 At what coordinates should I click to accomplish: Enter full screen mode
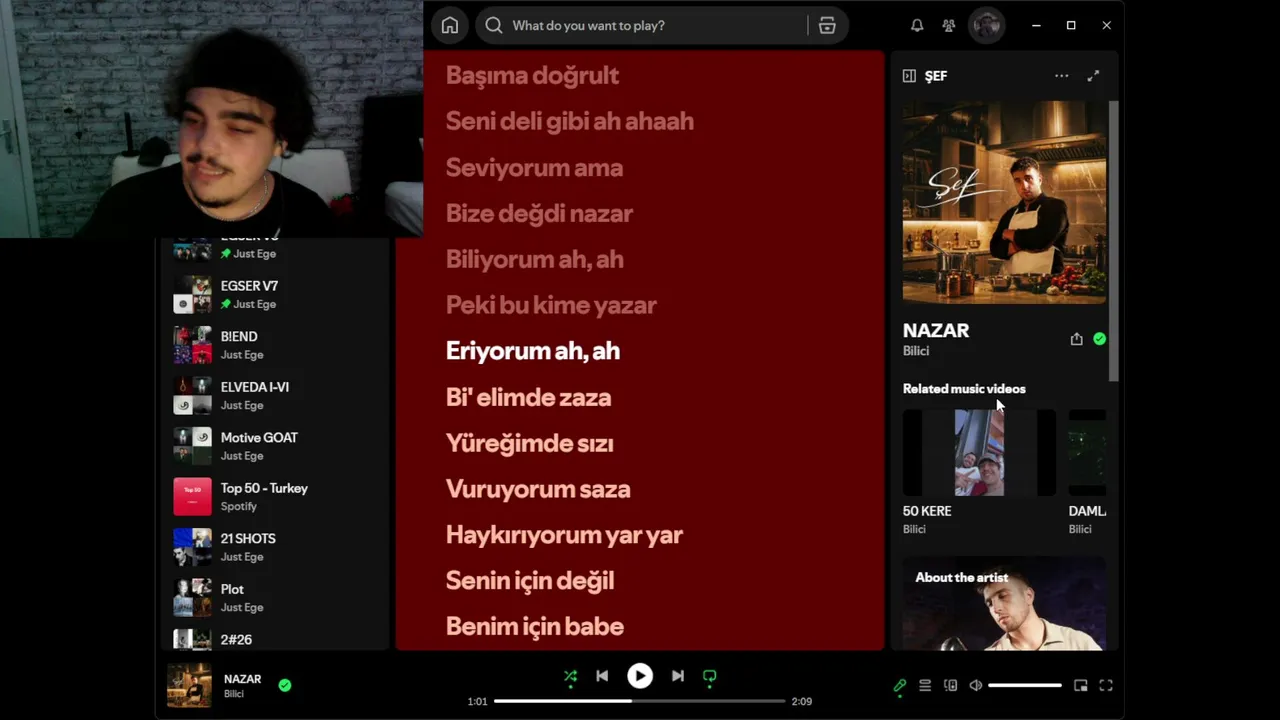click(x=1106, y=686)
